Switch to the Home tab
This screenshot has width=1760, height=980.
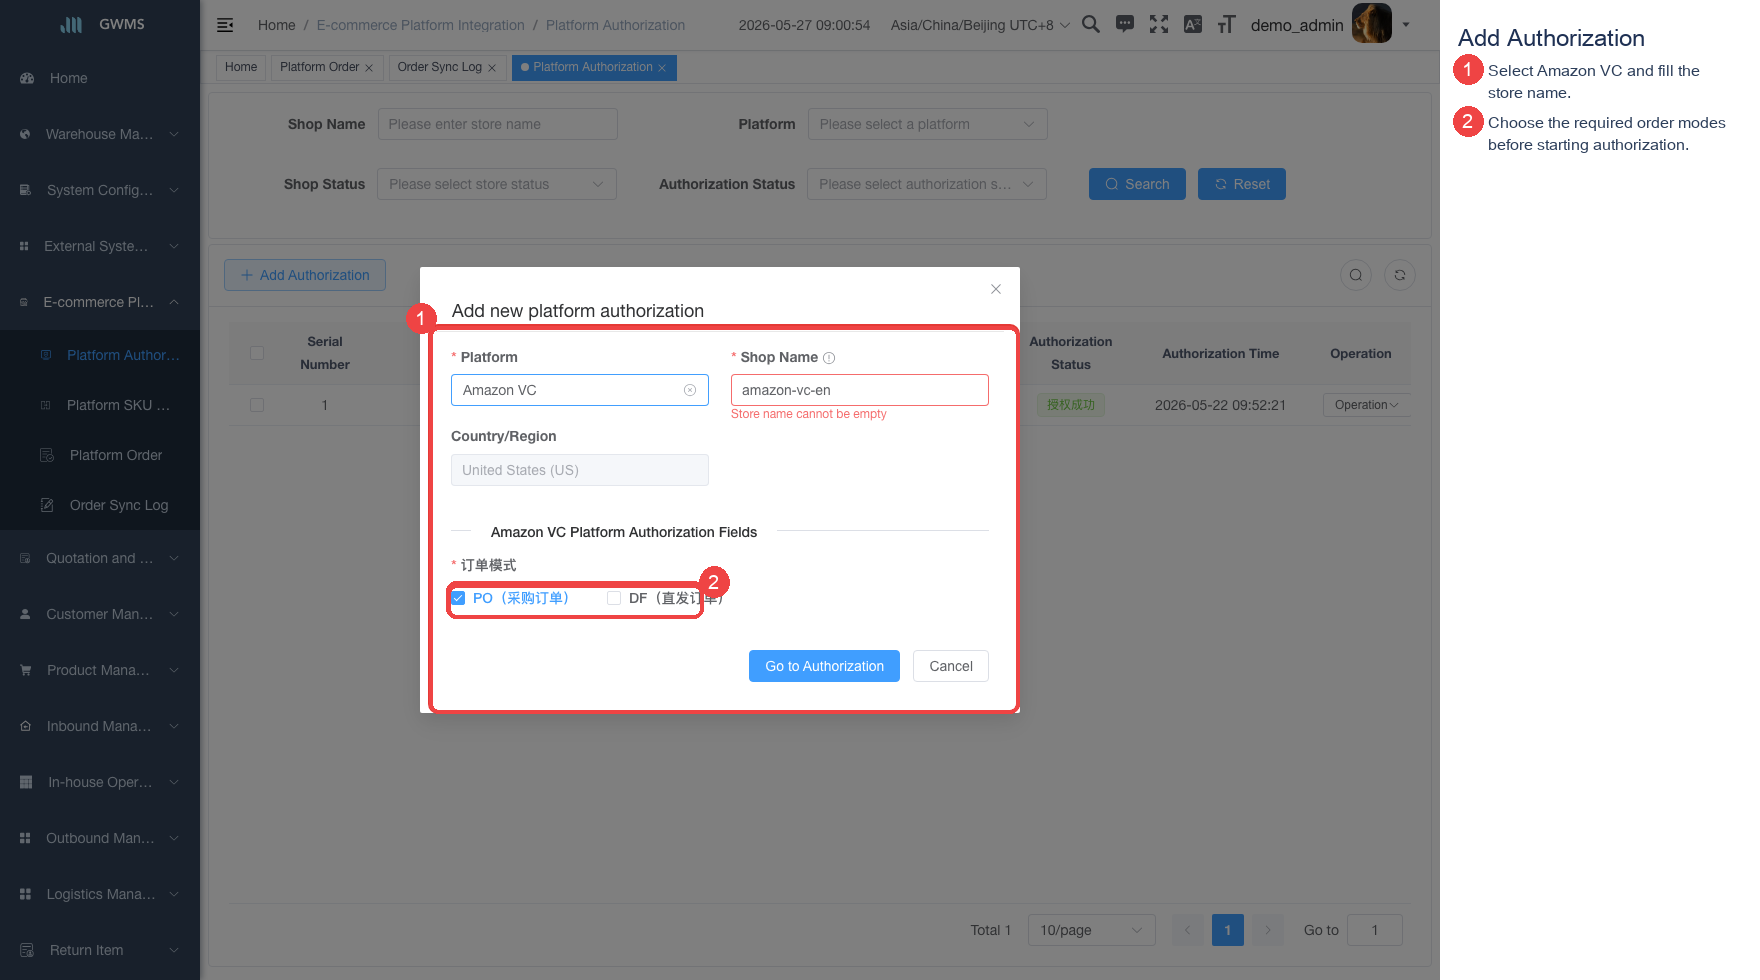point(241,67)
